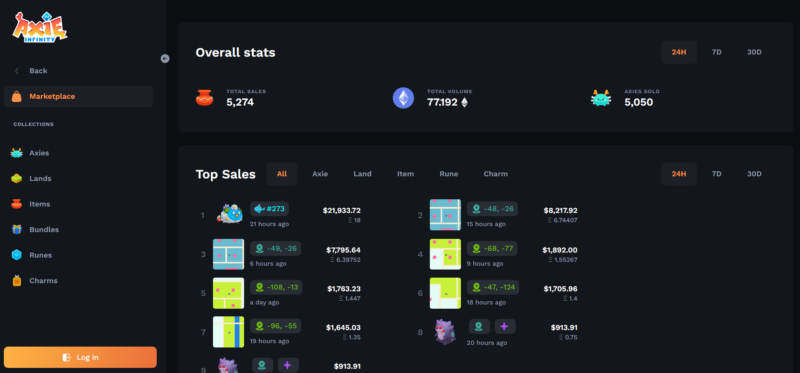Screen dimensions: 800x373
Task: Click the -49, -26 land coordinate badge
Action: click(276, 248)
